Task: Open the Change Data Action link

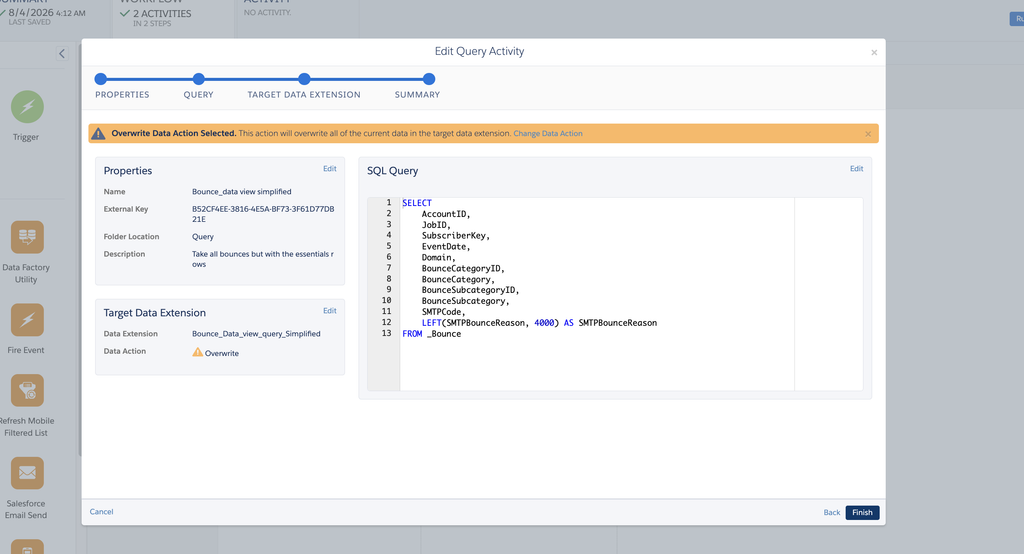Action: [548, 133]
